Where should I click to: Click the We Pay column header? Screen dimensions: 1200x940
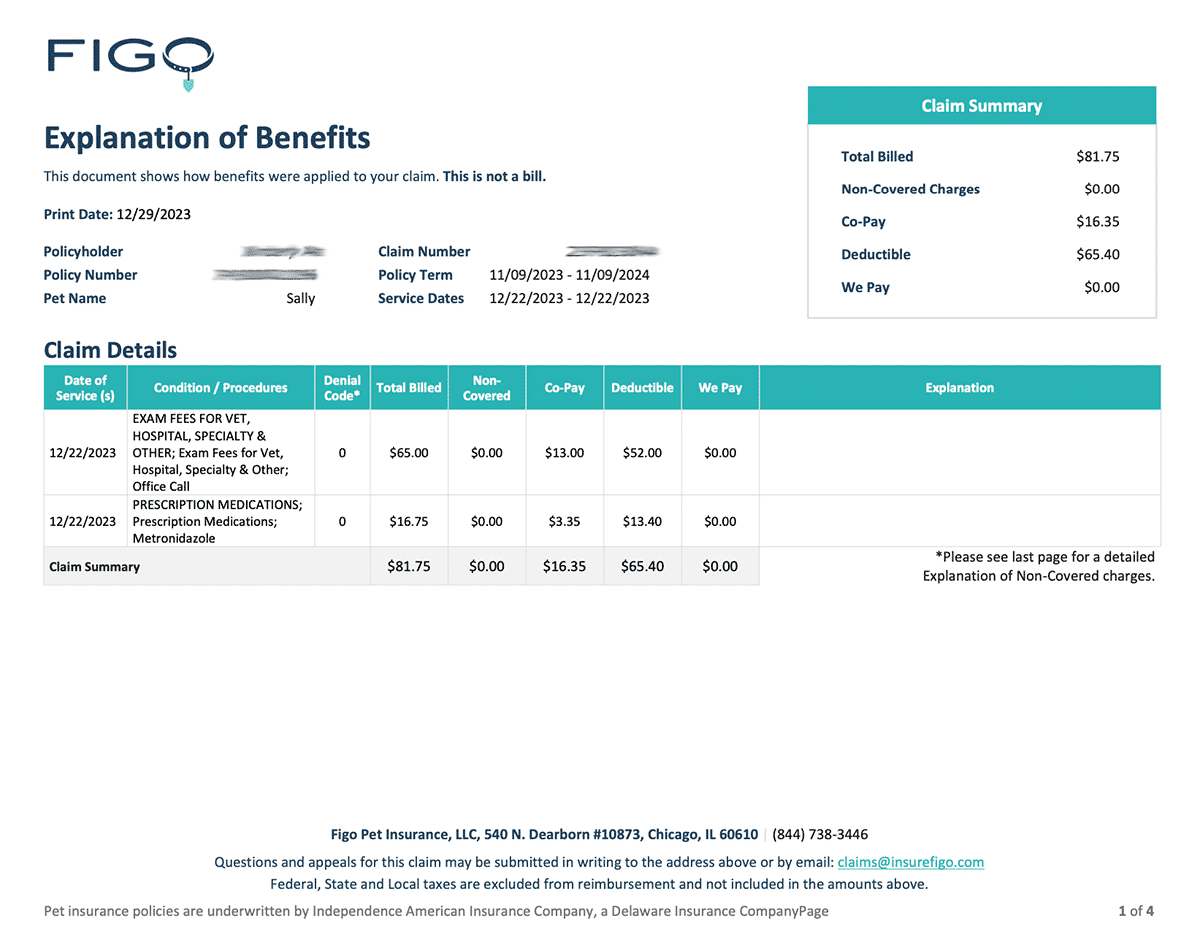pos(720,388)
